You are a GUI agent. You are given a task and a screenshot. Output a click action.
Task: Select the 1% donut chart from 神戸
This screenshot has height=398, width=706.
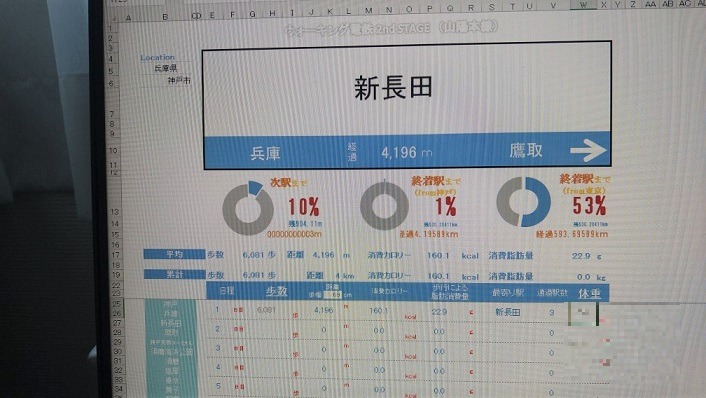point(385,205)
